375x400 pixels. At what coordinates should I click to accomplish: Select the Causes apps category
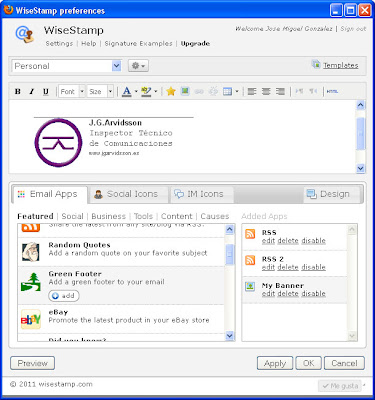[x=215, y=216]
